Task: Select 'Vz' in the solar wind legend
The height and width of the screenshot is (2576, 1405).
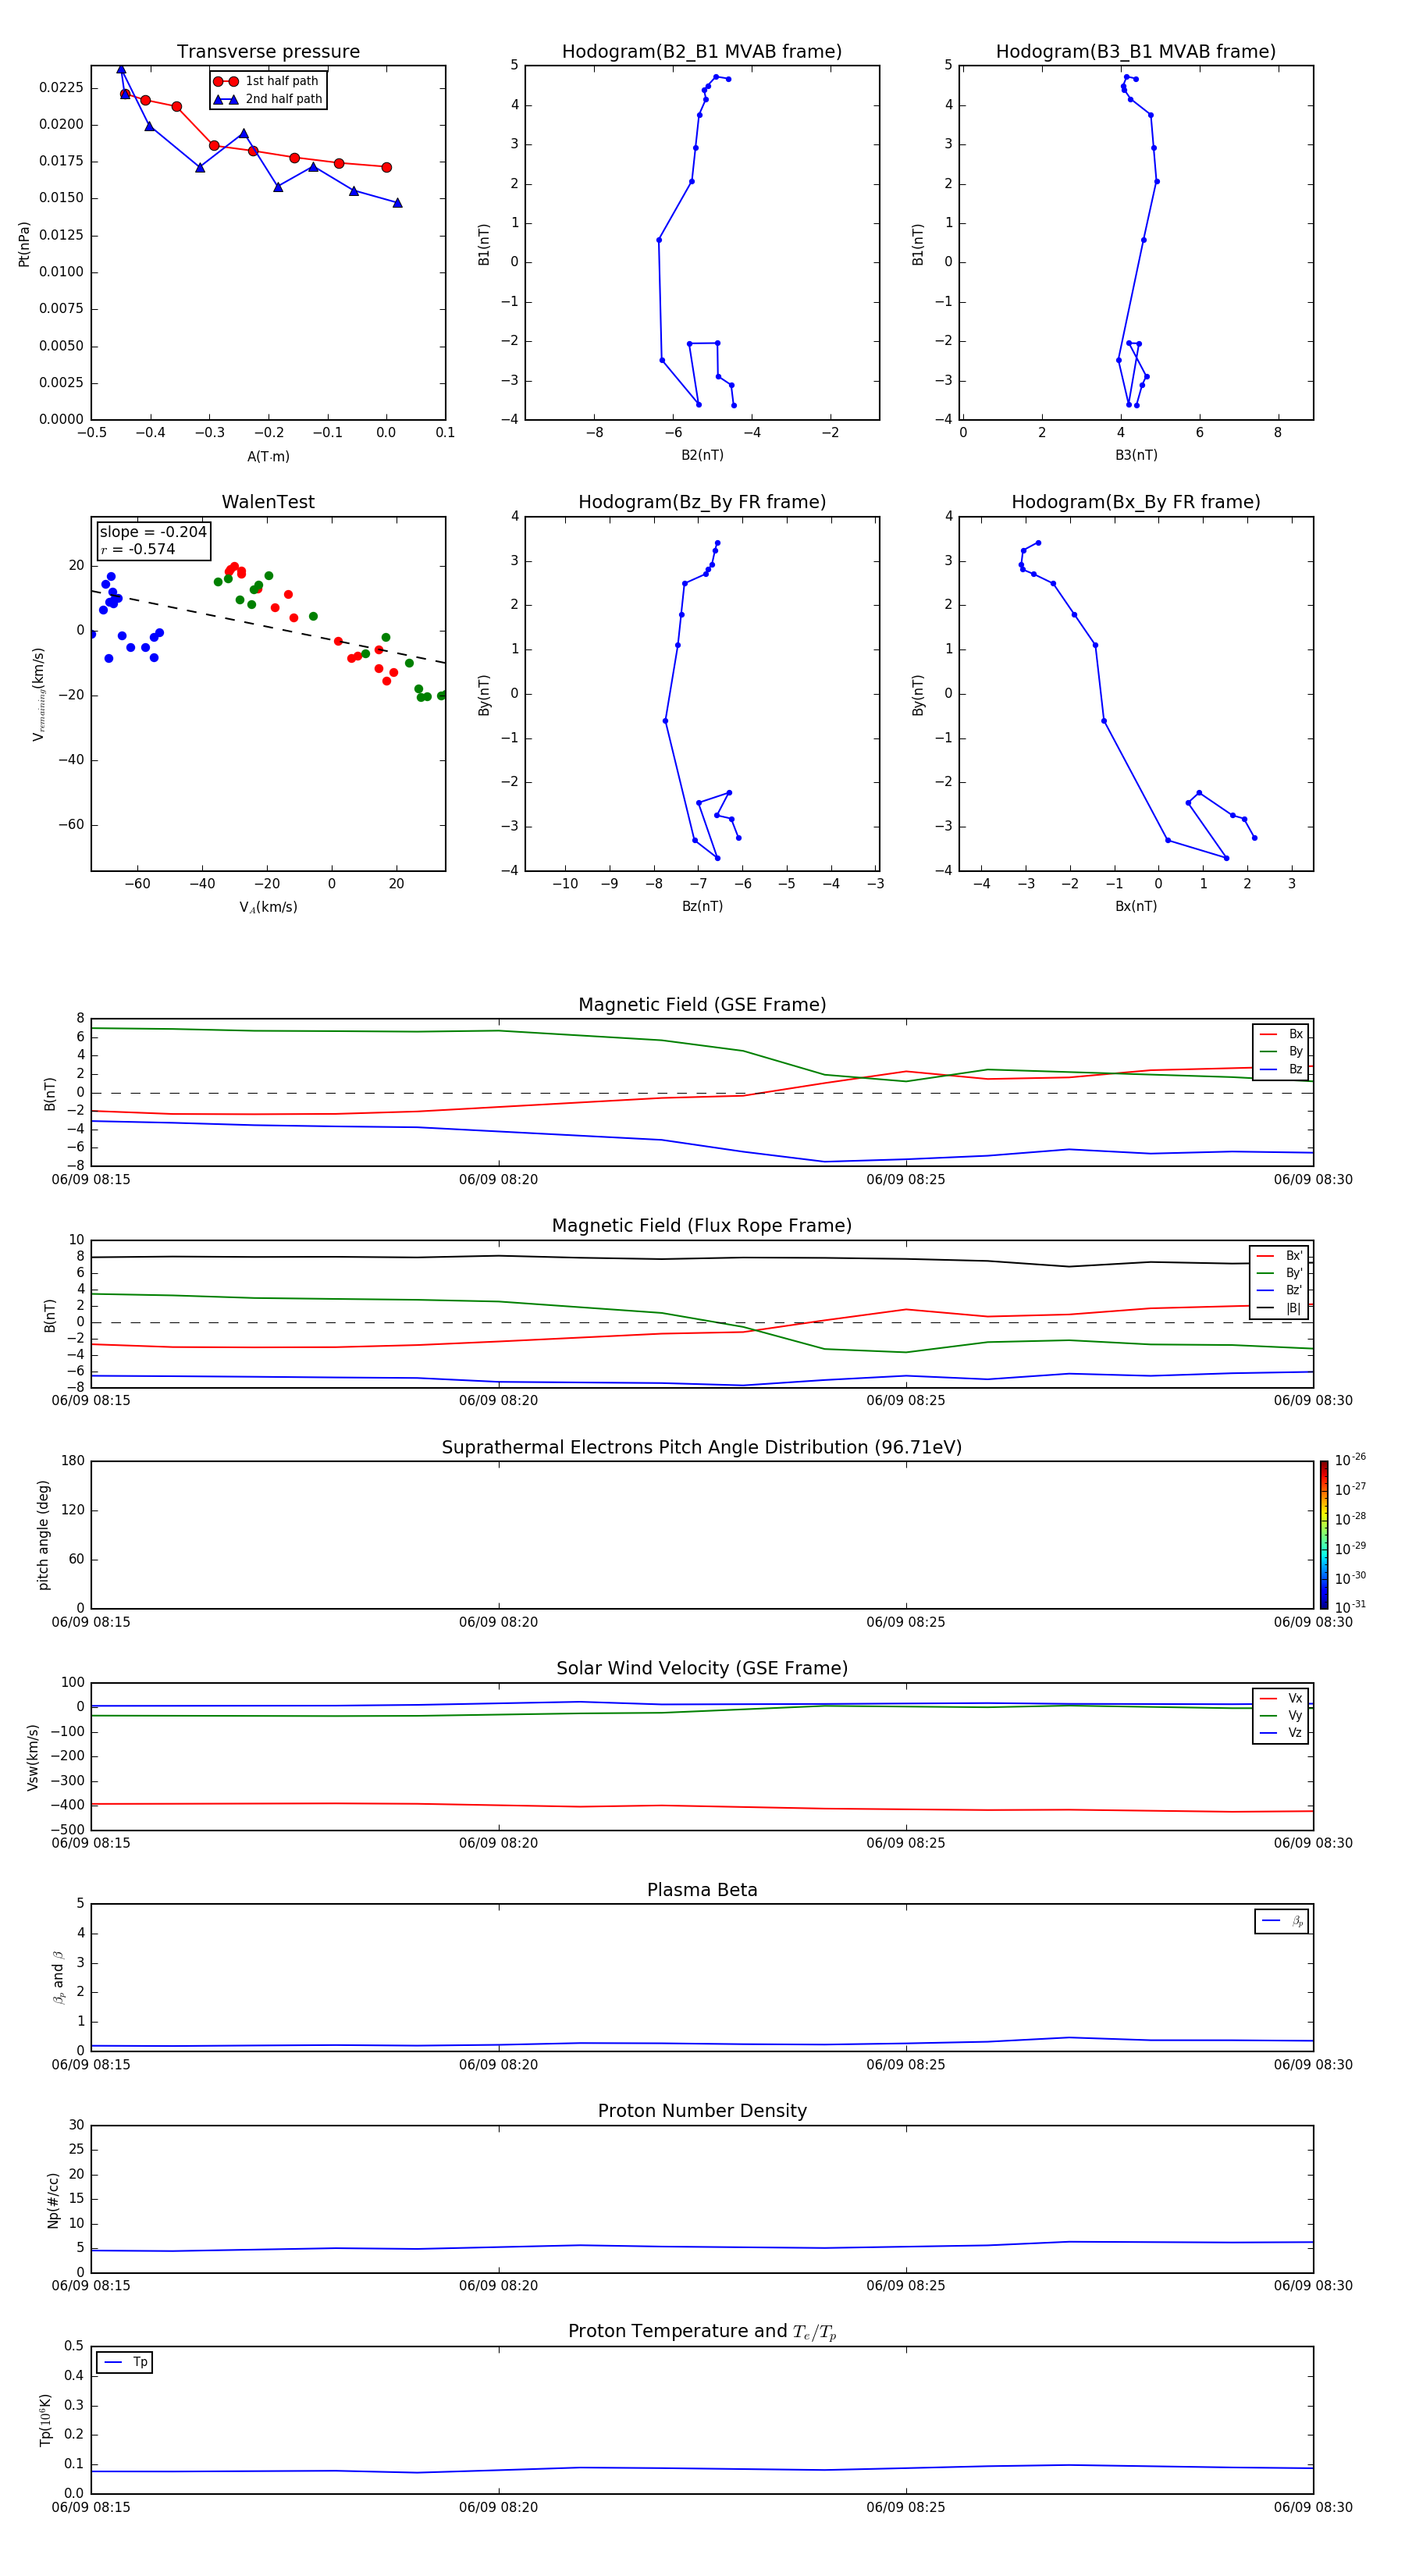Action: (x=1281, y=1732)
